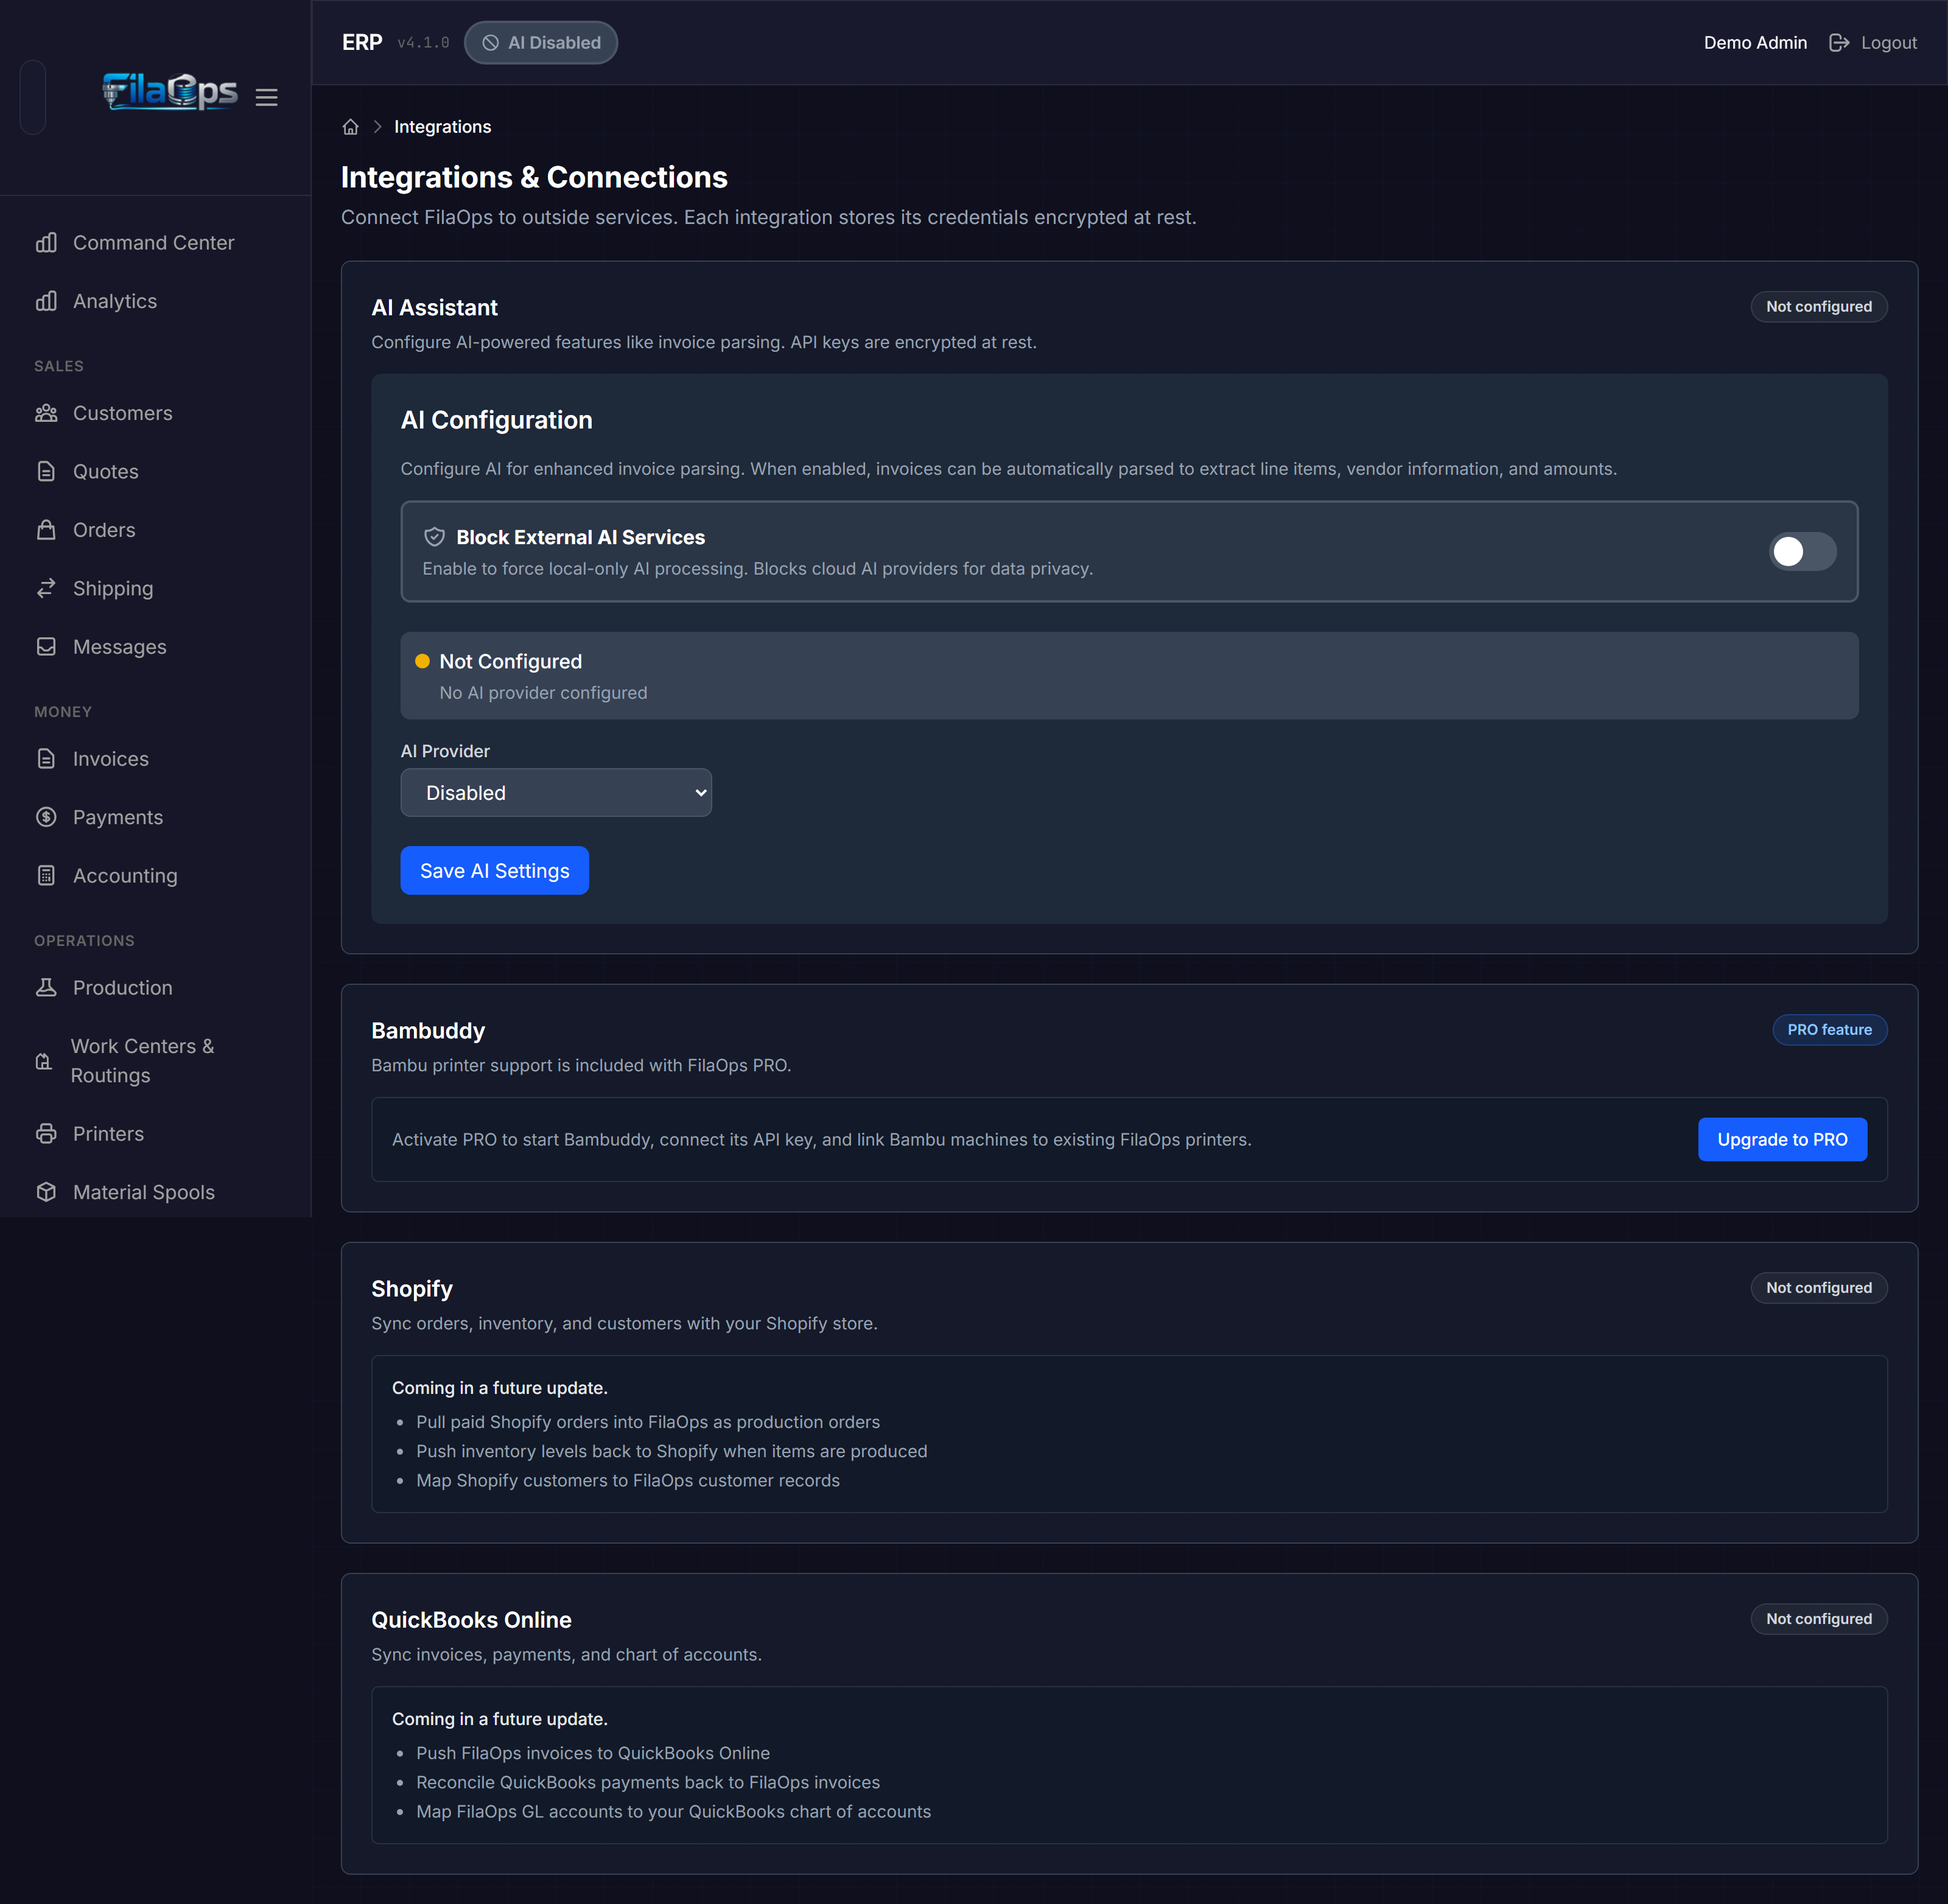This screenshot has height=1904, width=1948.
Task: Click Save AI Settings button
Action: (x=494, y=870)
